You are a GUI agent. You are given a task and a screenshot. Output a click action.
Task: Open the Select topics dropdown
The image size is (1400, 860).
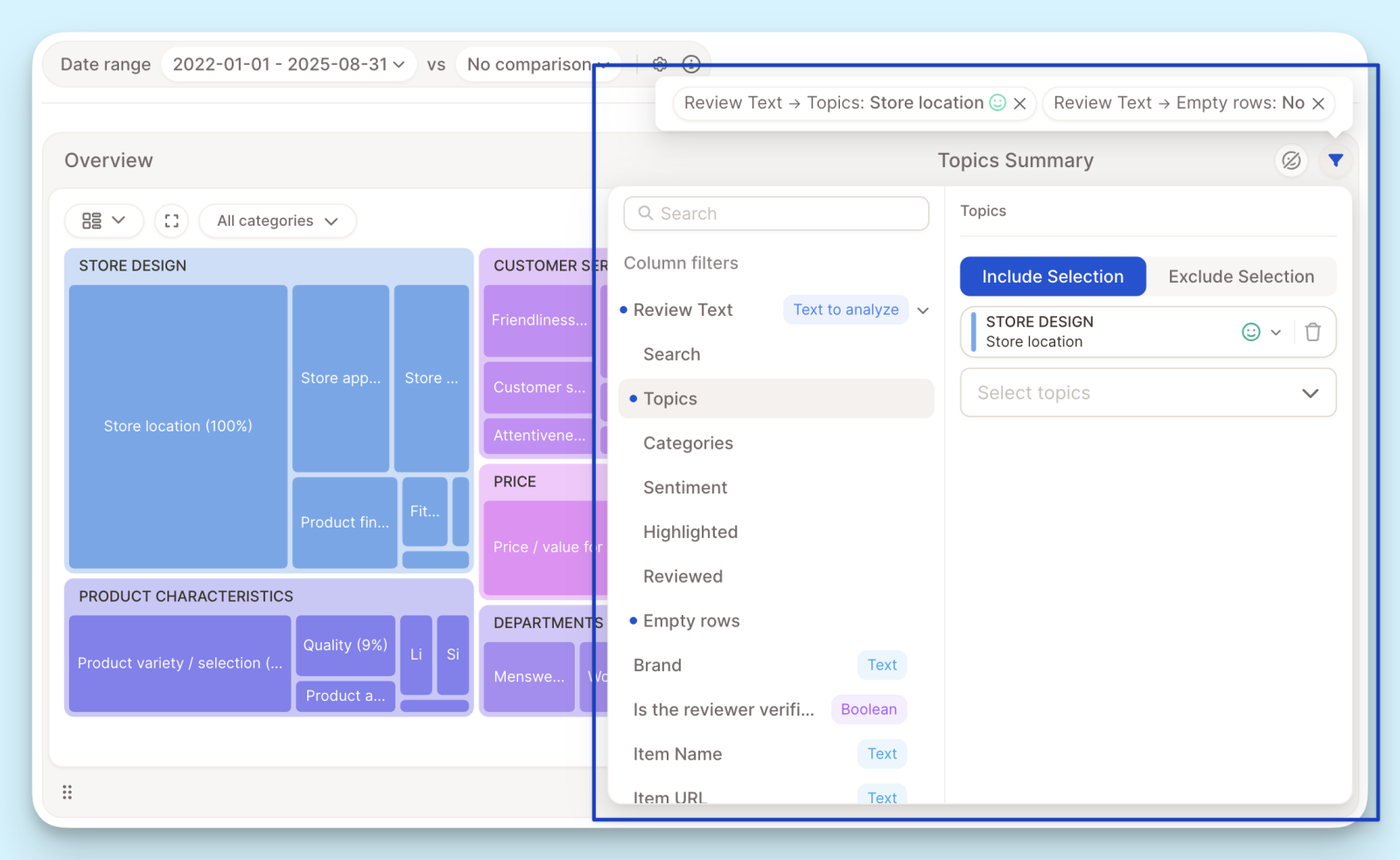tap(1147, 393)
